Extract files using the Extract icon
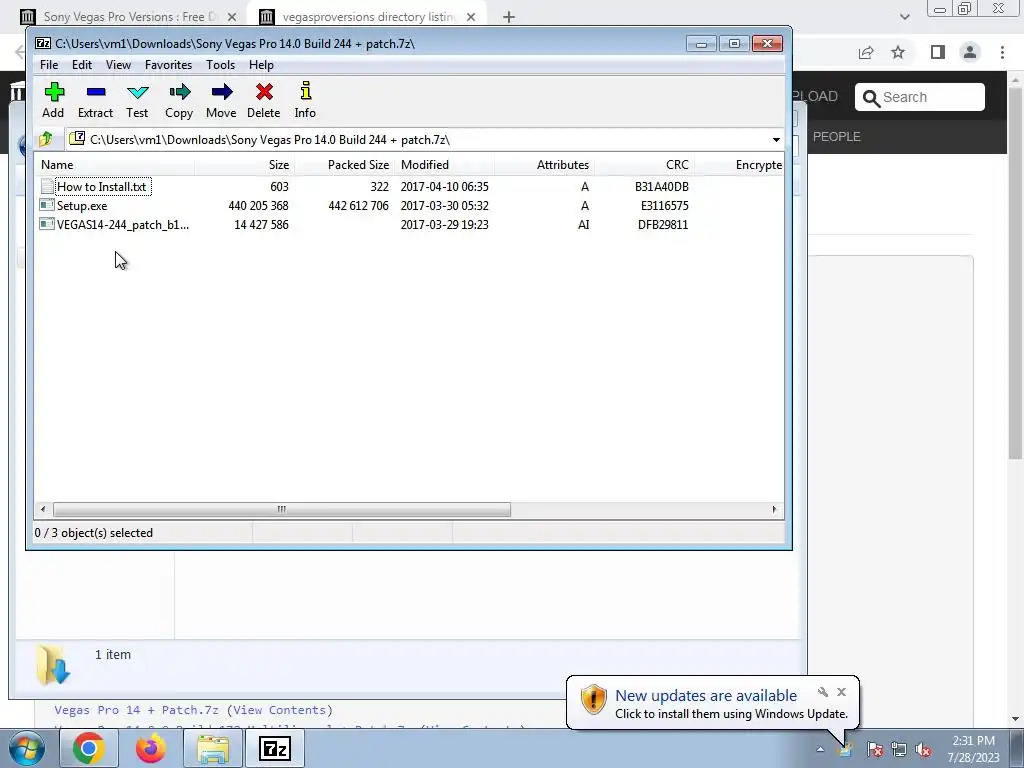The image size is (1024, 768). pos(95,100)
